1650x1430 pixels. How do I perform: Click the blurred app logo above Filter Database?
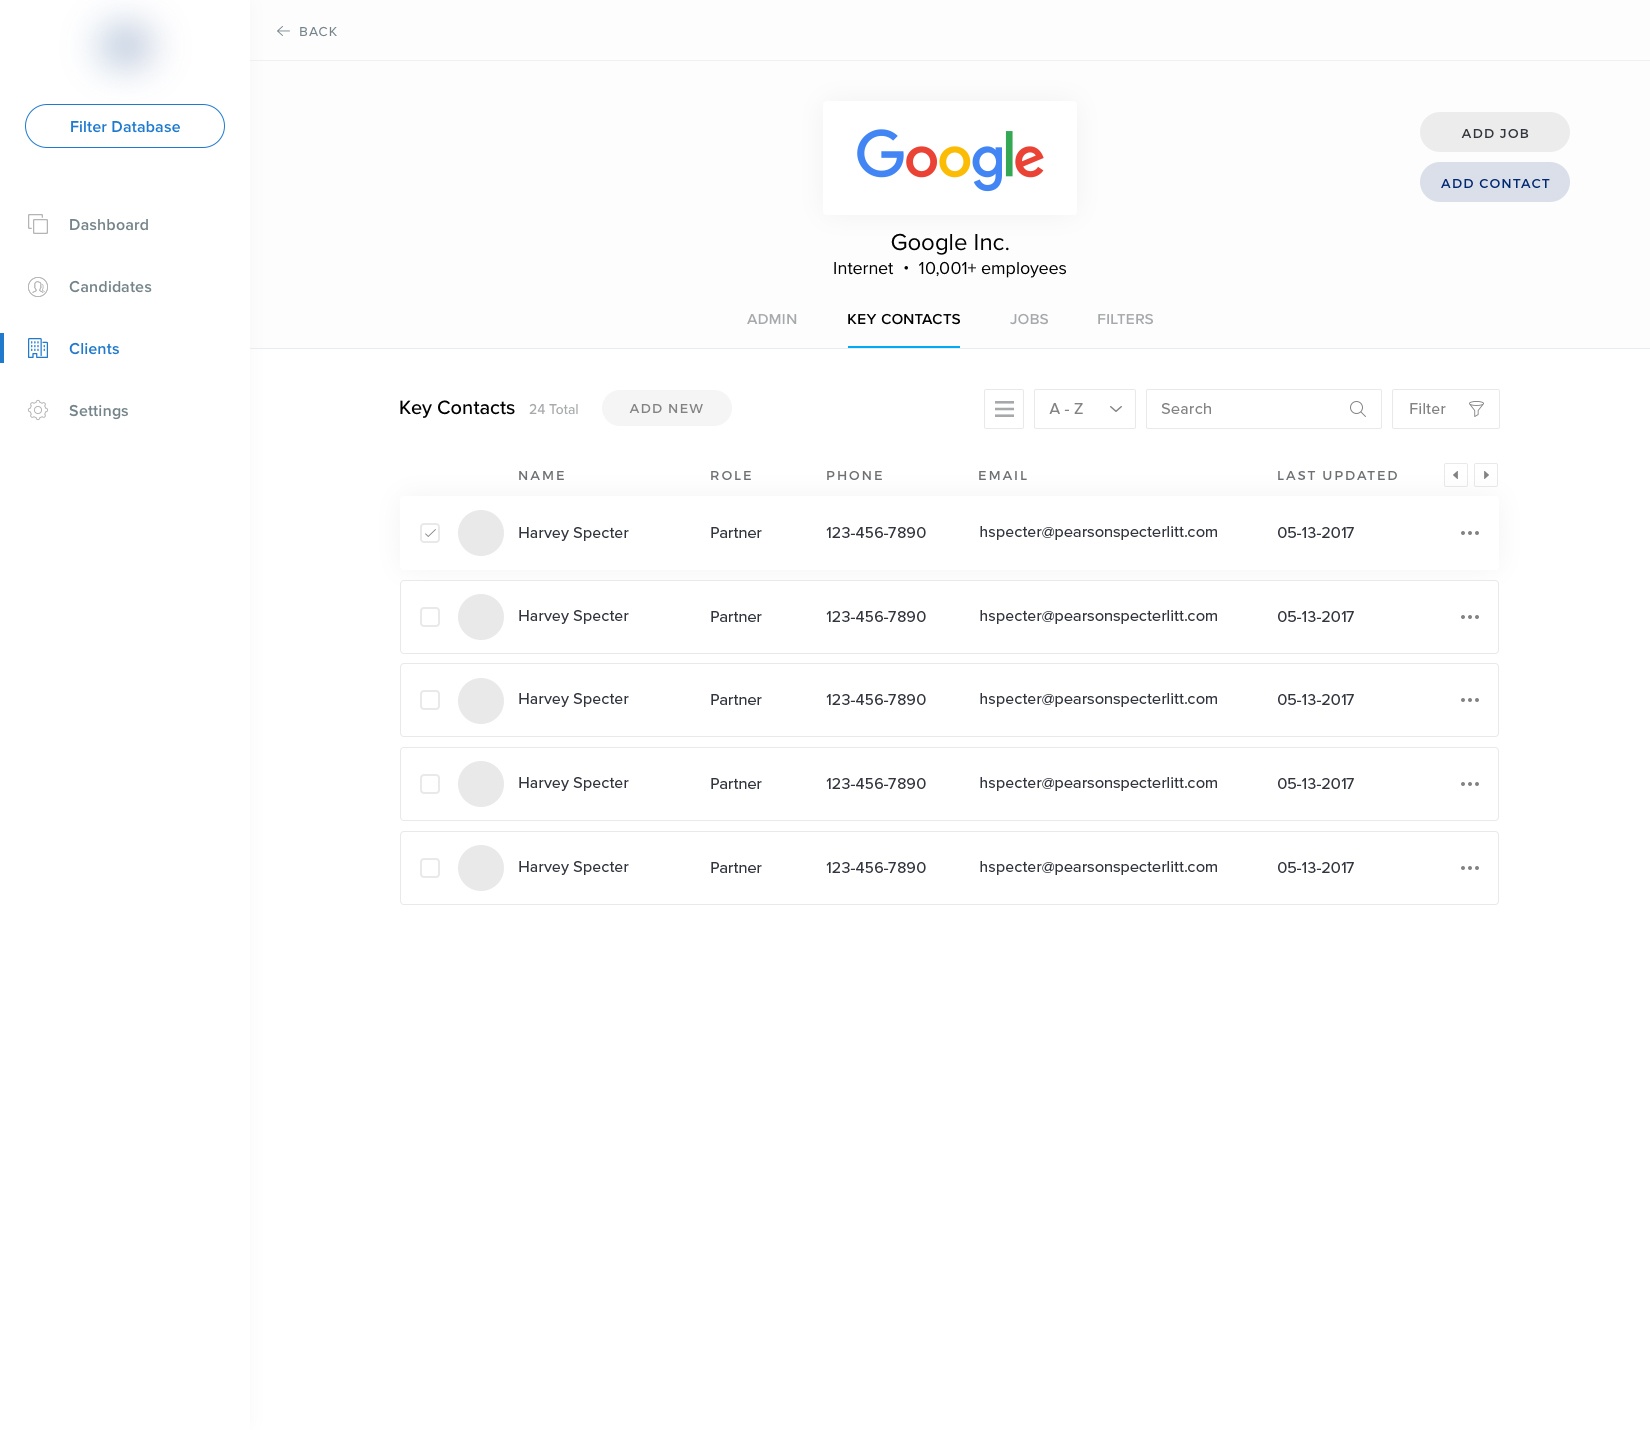click(x=126, y=46)
